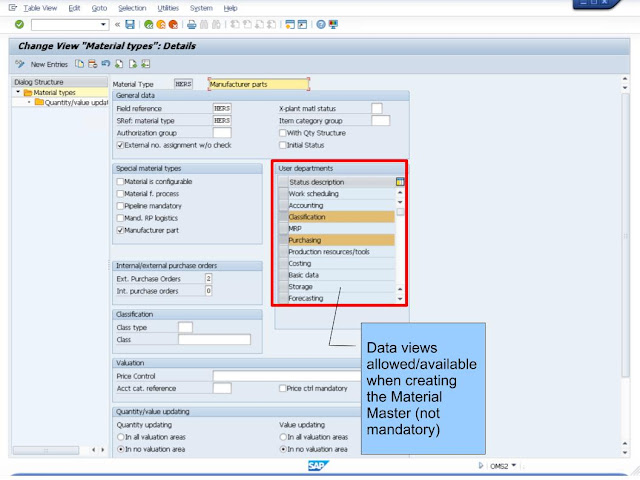Open the Help menu
640x480 pixels.
coord(231,8)
